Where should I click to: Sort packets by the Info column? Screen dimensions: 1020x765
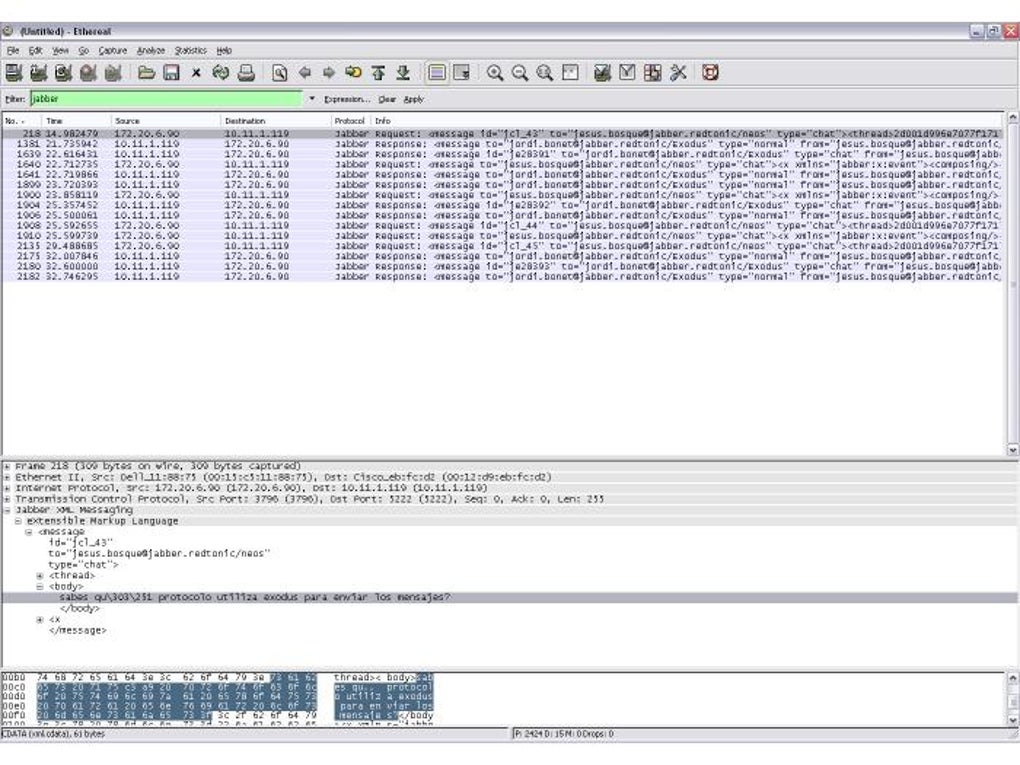686,121
